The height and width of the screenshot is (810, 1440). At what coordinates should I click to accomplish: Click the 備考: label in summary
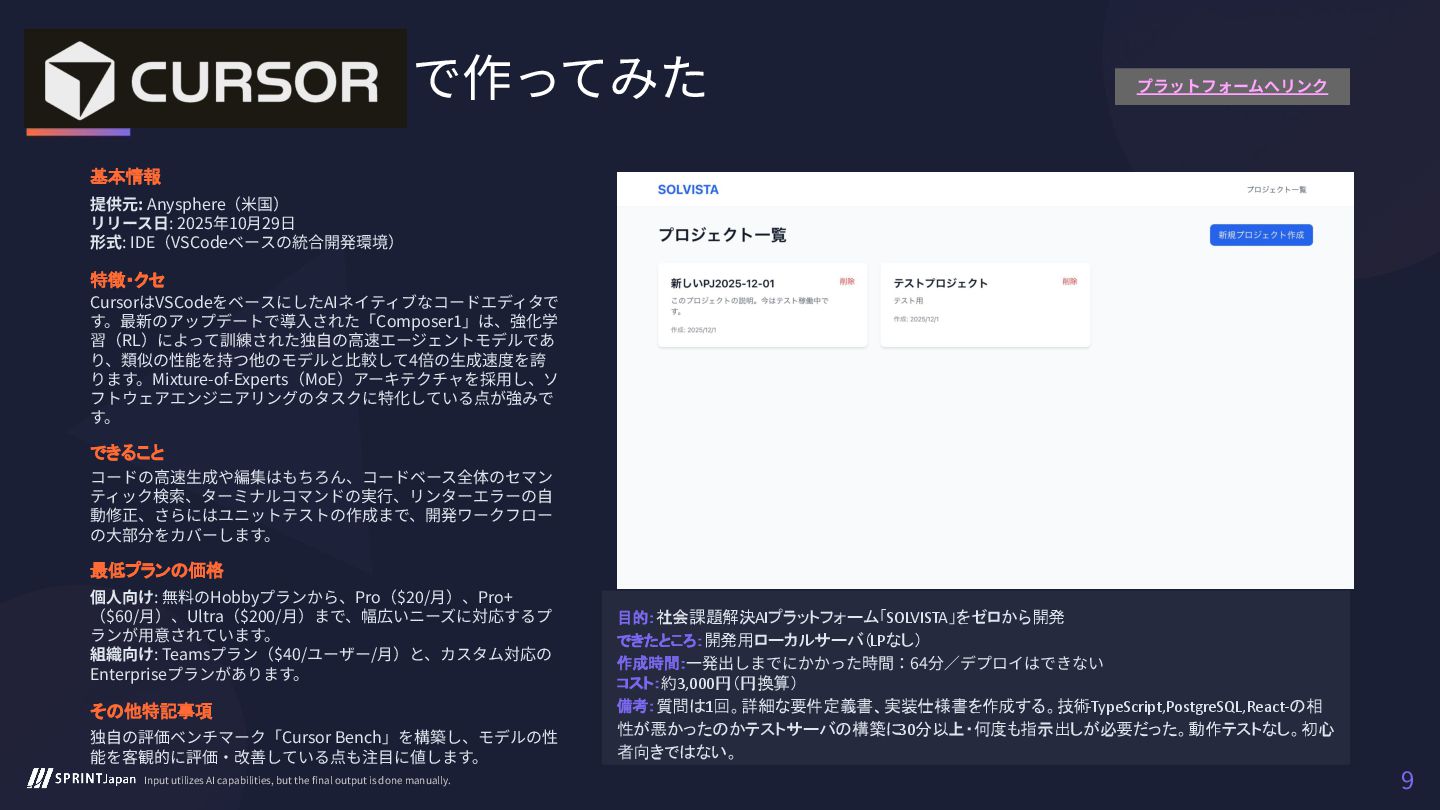coord(634,706)
